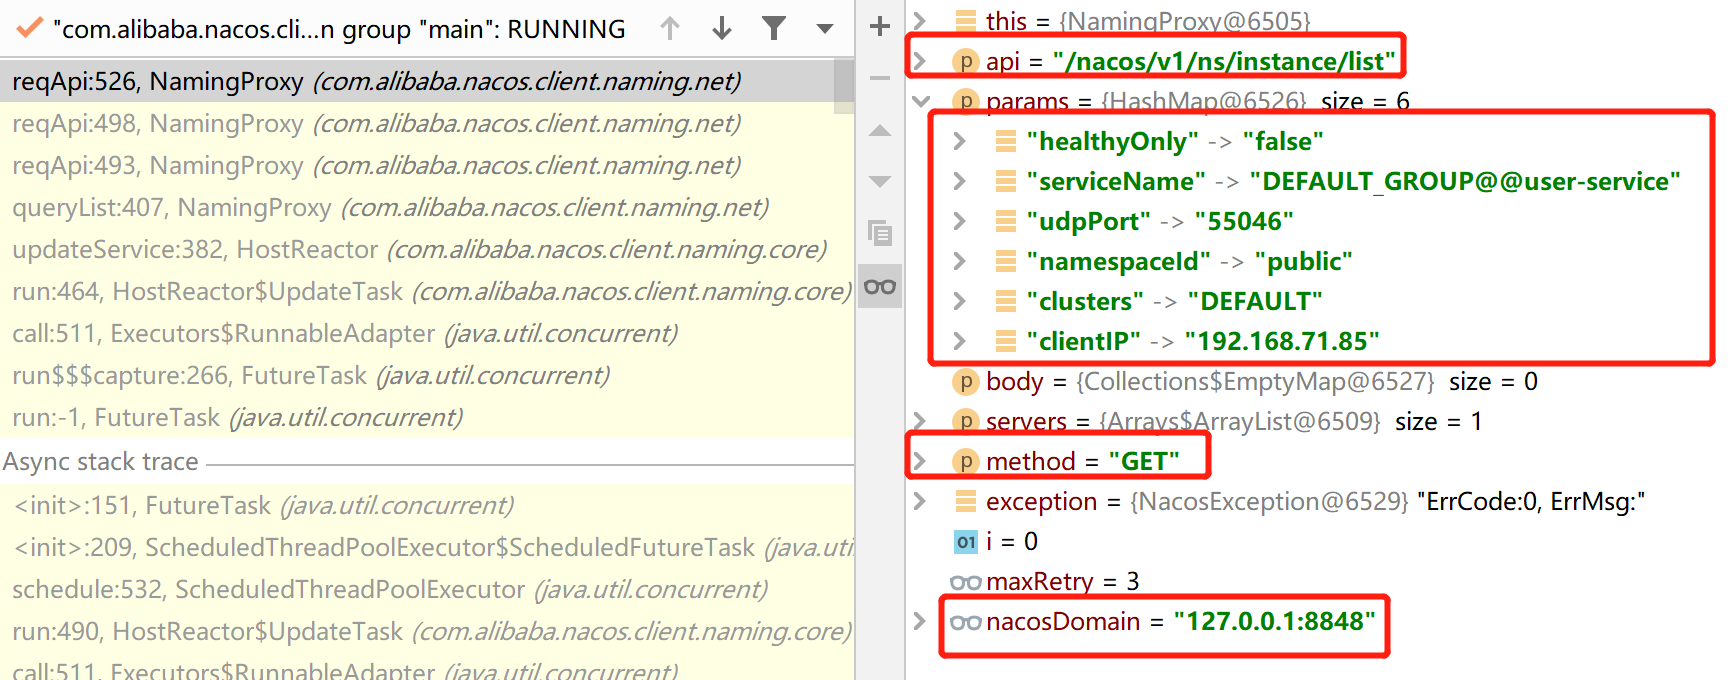
Task: Click the maxRetry watch glasses icon
Action: point(965,581)
